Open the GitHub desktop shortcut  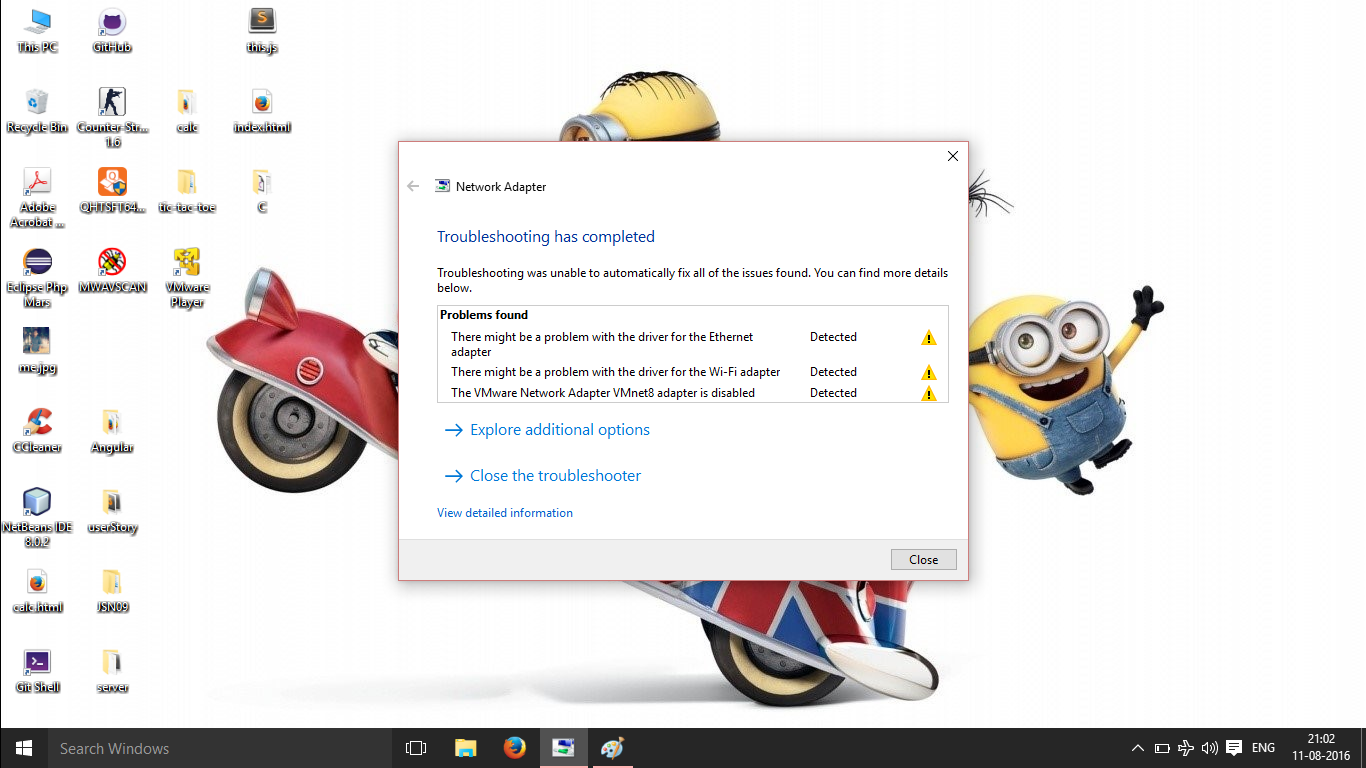(x=112, y=31)
